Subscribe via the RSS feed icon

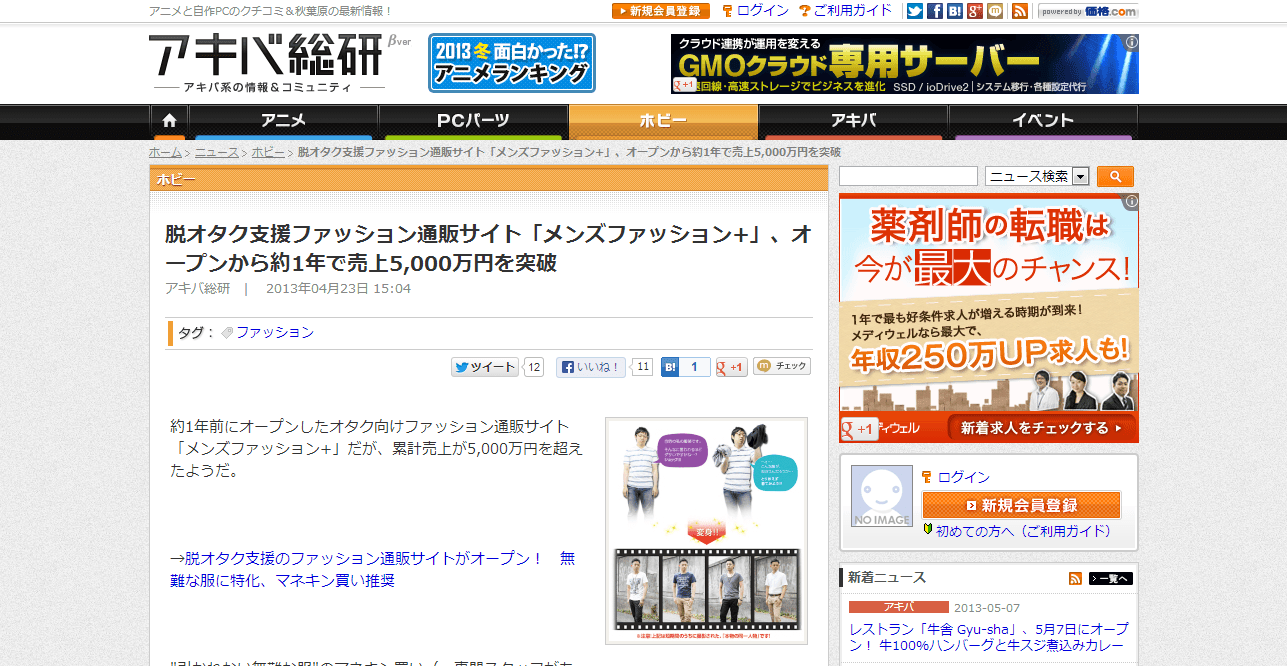(1020, 11)
